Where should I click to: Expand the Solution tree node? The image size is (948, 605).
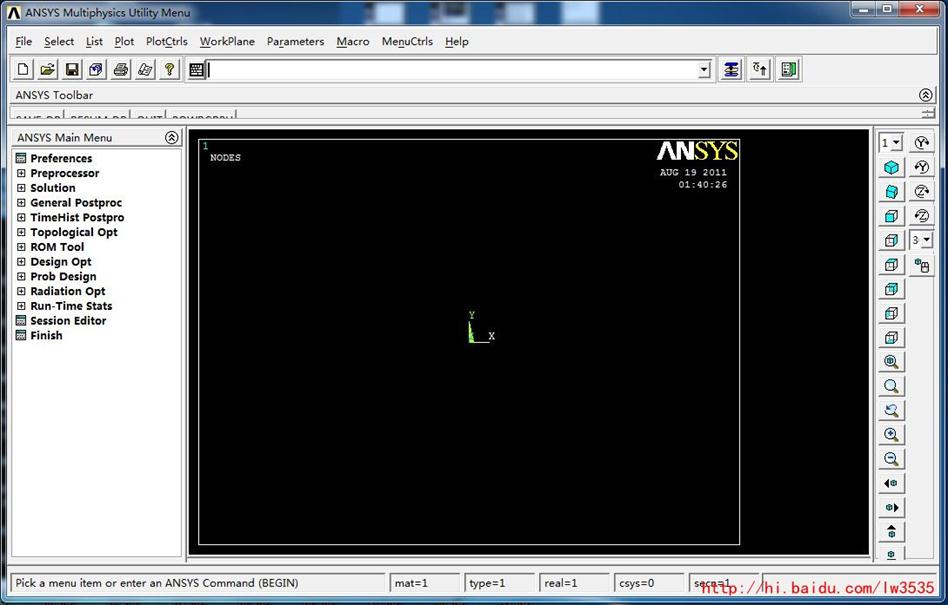tap(21, 188)
